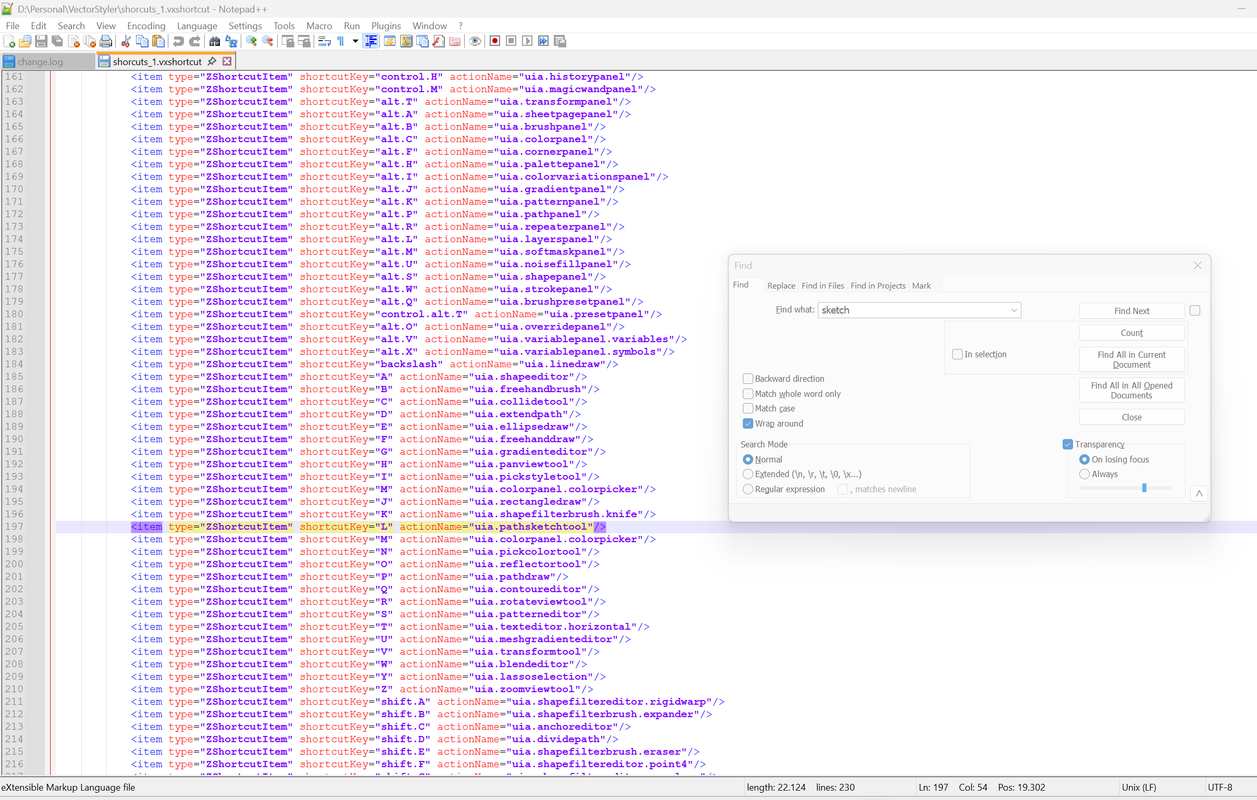
Task: Click the Redo arrow icon
Action: click(x=196, y=41)
